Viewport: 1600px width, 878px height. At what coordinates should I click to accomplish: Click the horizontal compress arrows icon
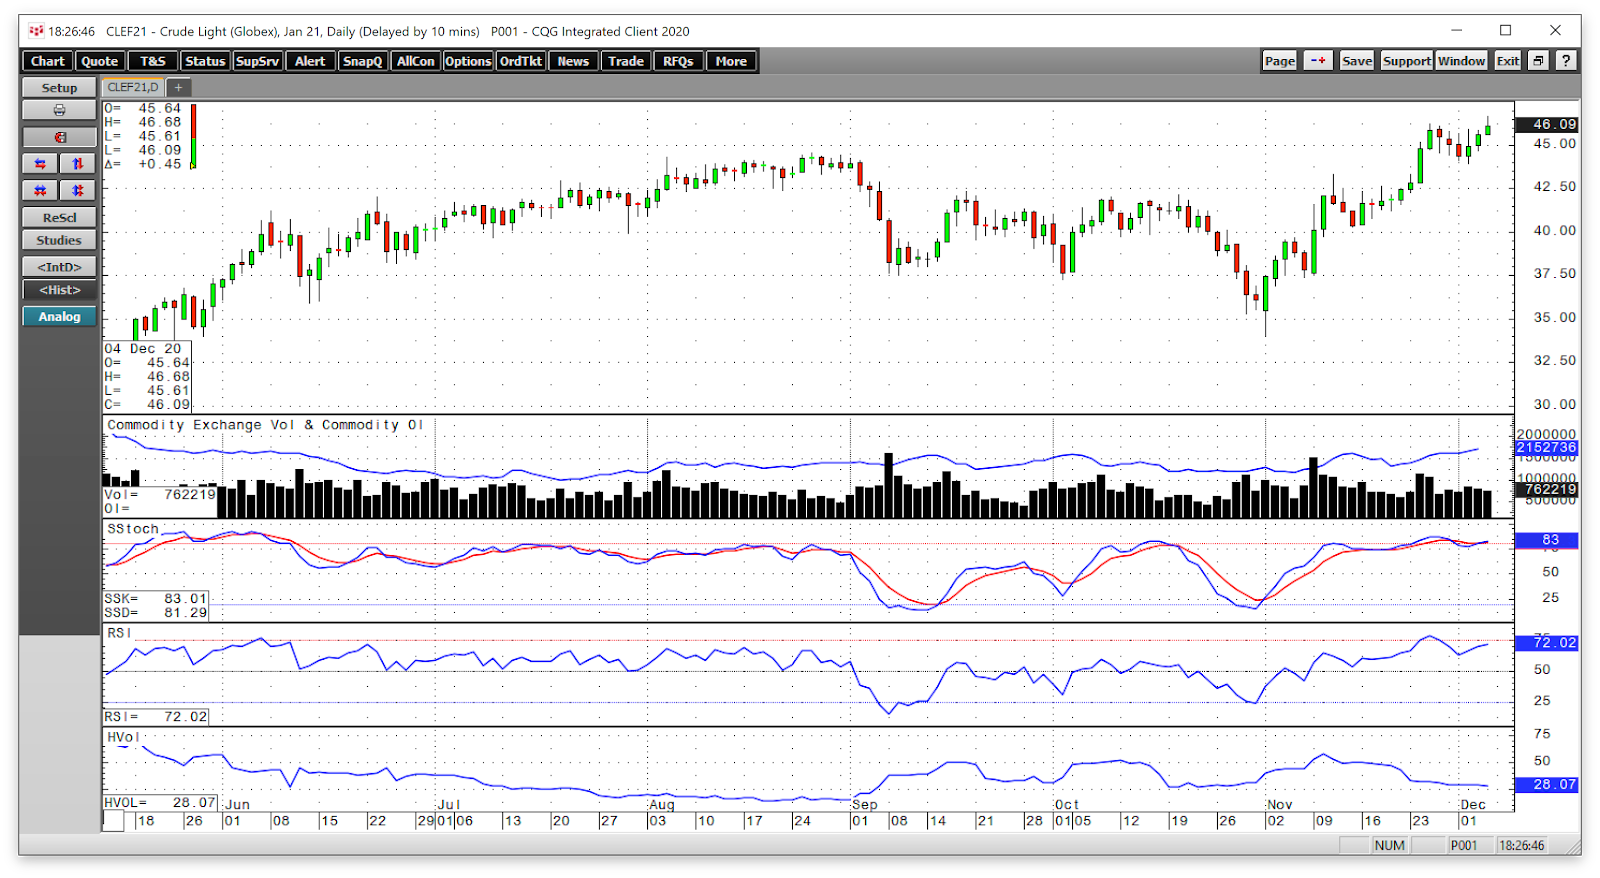[40, 190]
